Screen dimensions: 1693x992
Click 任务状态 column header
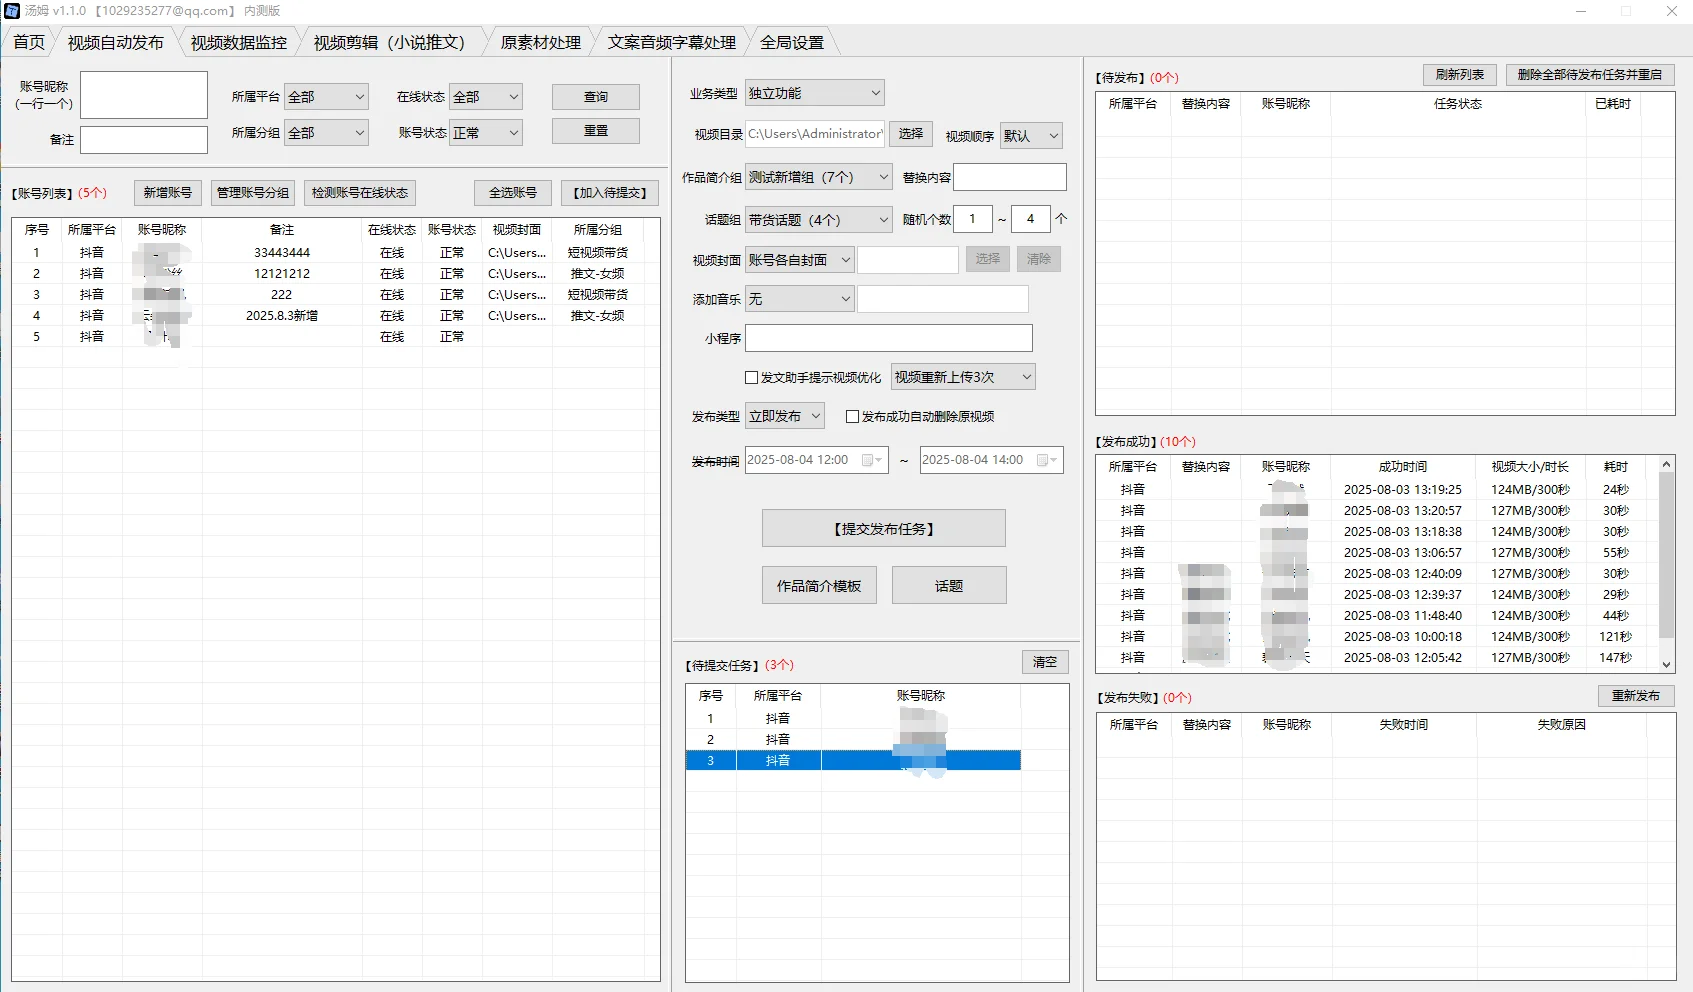click(1458, 104)
